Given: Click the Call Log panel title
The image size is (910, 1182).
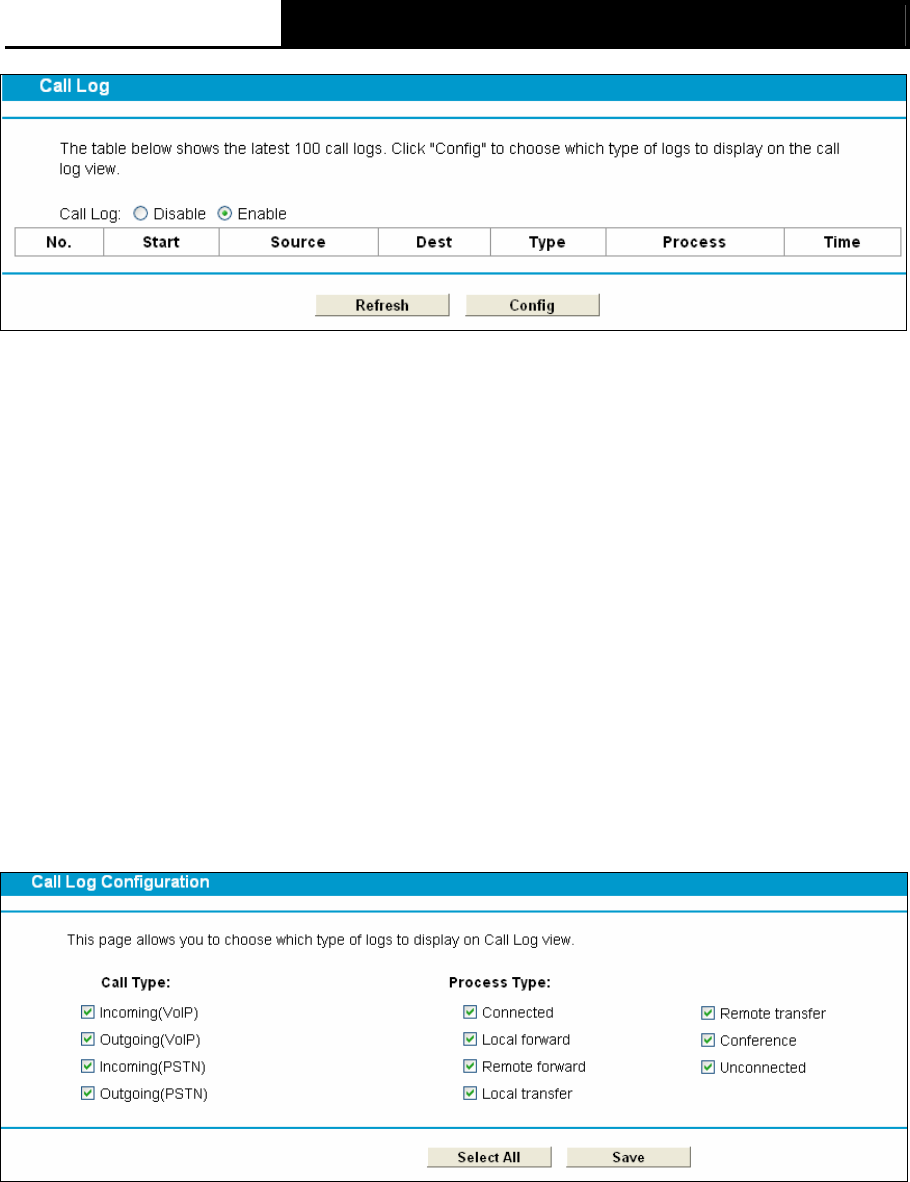Looking at the screenshot, I should tap(75, 86).
